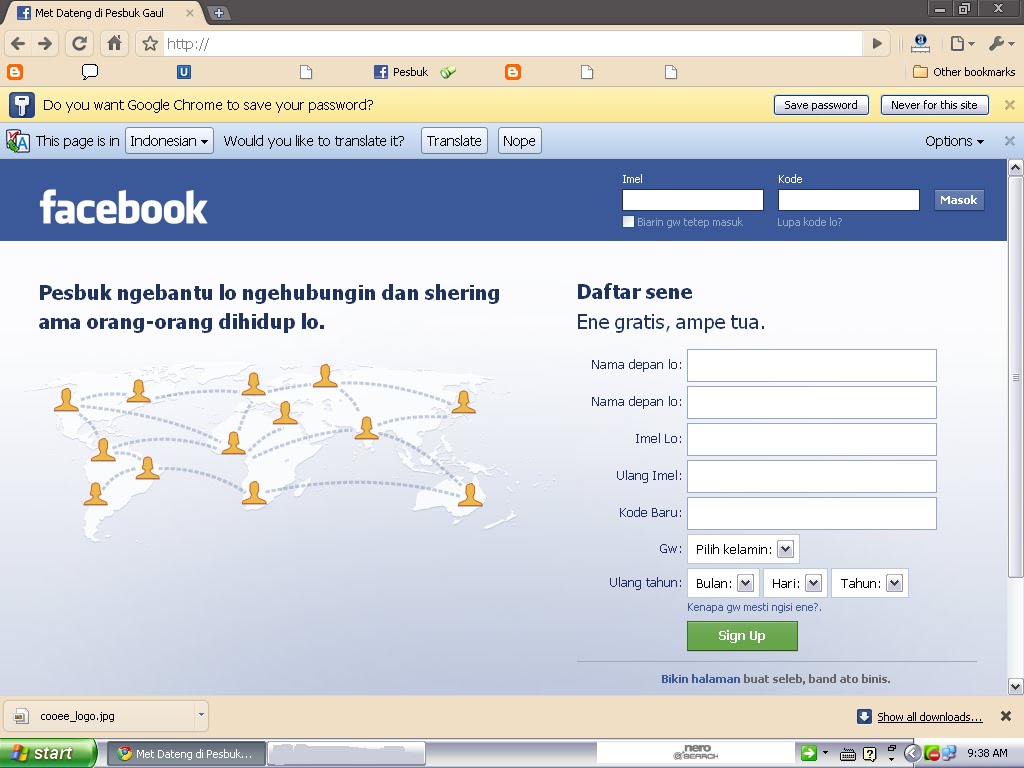This screenshot has width=1024, height=768.
Task: Click the Imel login field
Action: coord(693,200)
